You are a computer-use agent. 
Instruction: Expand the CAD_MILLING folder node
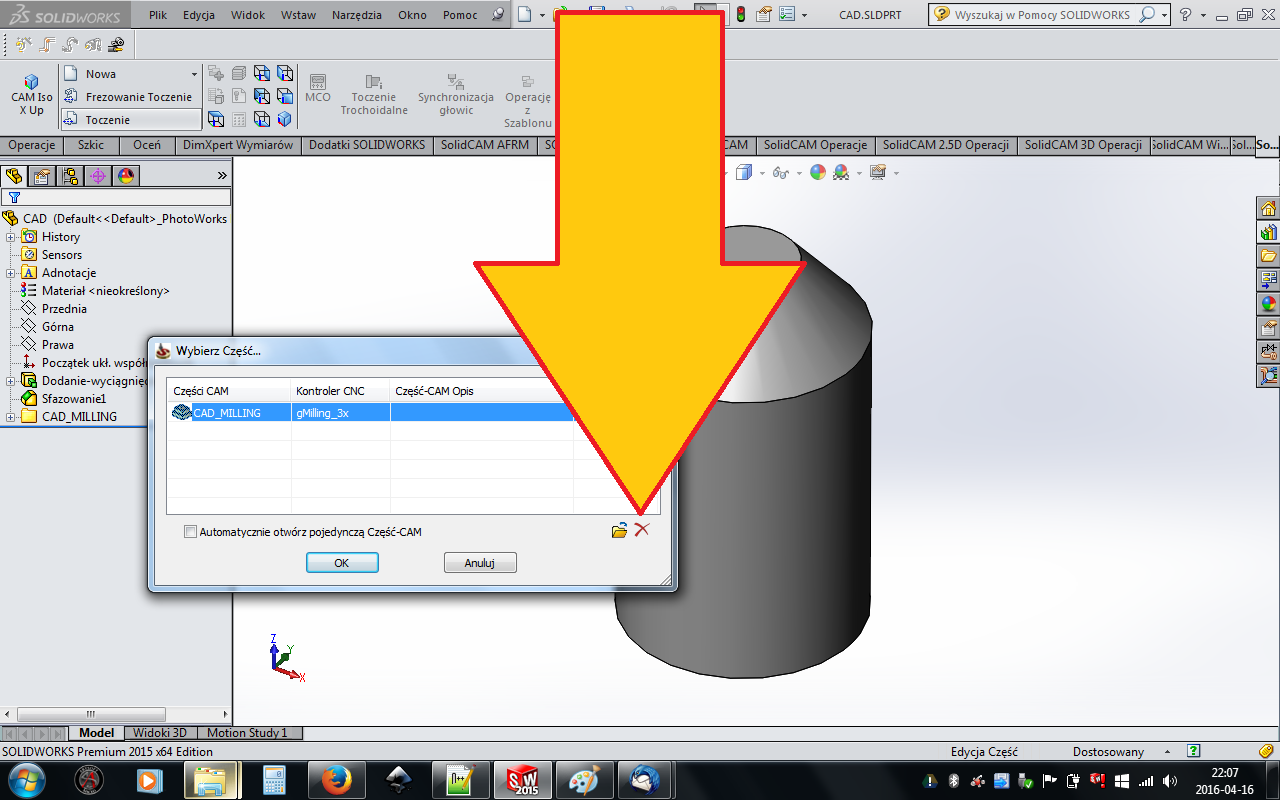point(11,417)
